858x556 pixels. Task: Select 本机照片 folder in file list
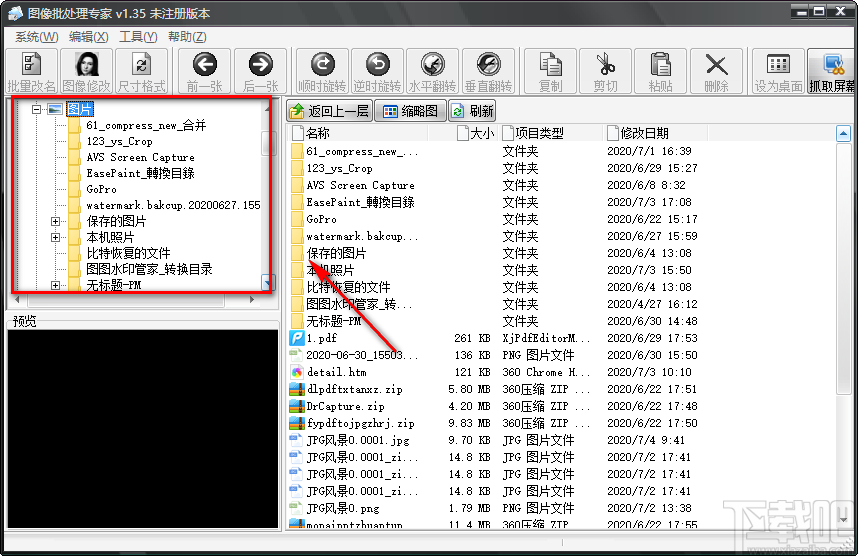[x=330, y=270]
